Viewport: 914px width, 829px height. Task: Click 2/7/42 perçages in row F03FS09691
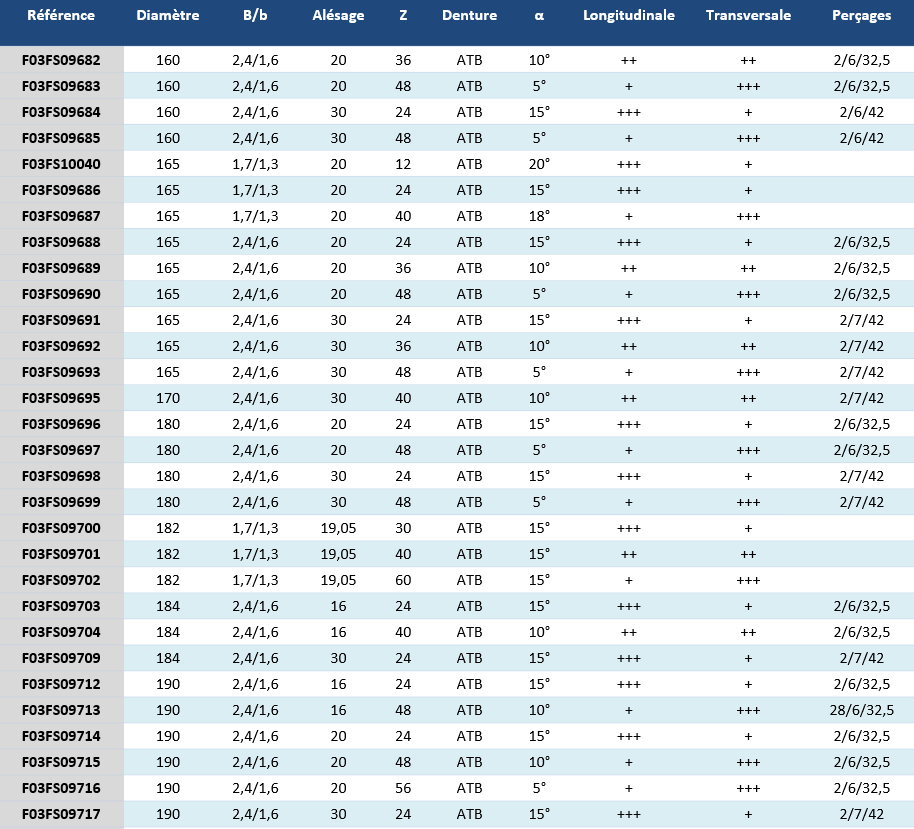pos(862,321)
